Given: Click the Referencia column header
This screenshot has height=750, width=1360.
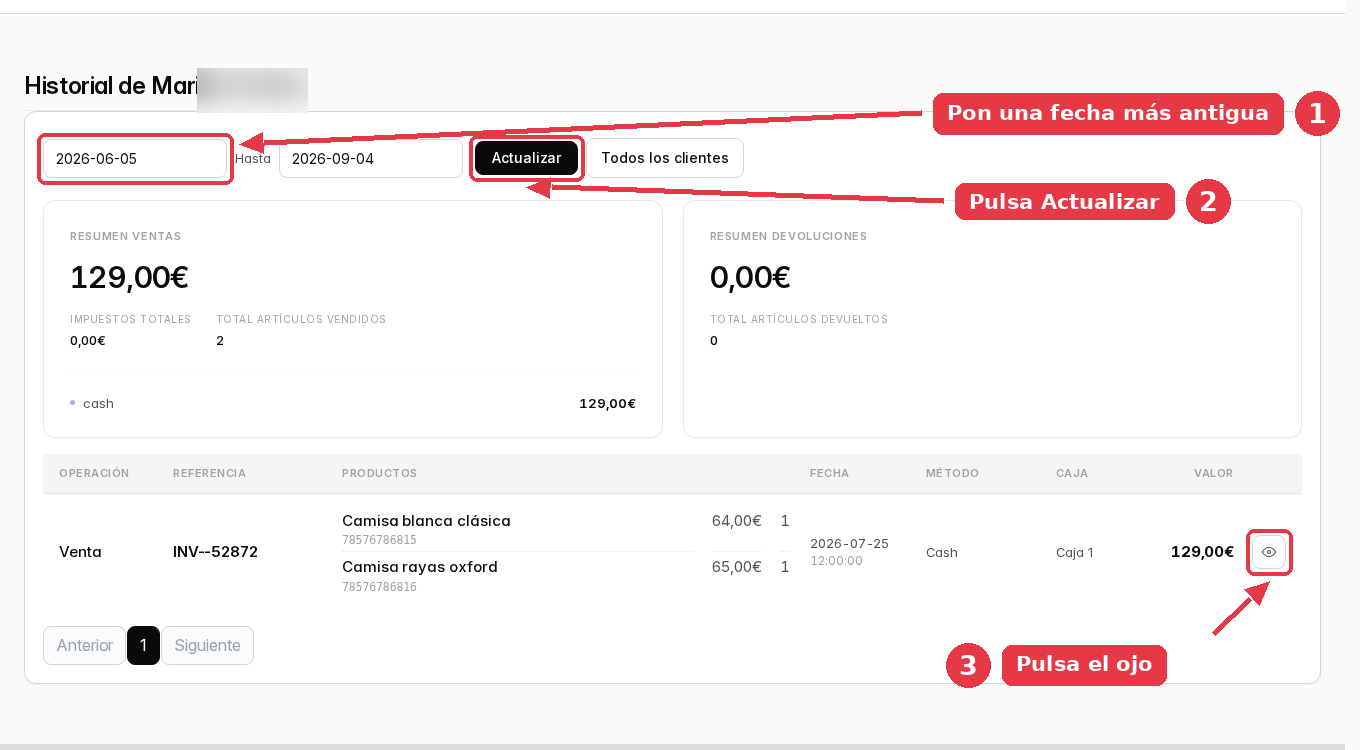Looking at the screenshot, I should point(209,473).
